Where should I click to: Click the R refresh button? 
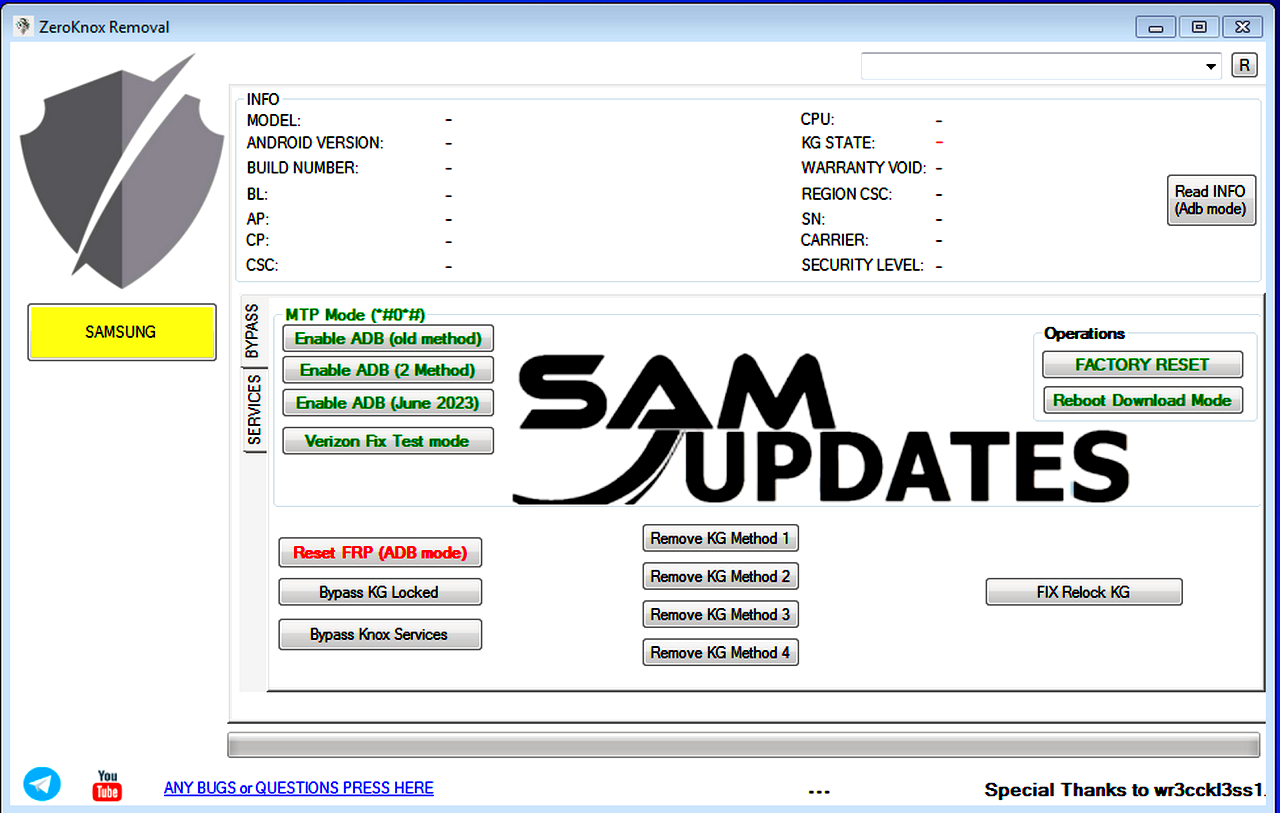coord(1244,65)
